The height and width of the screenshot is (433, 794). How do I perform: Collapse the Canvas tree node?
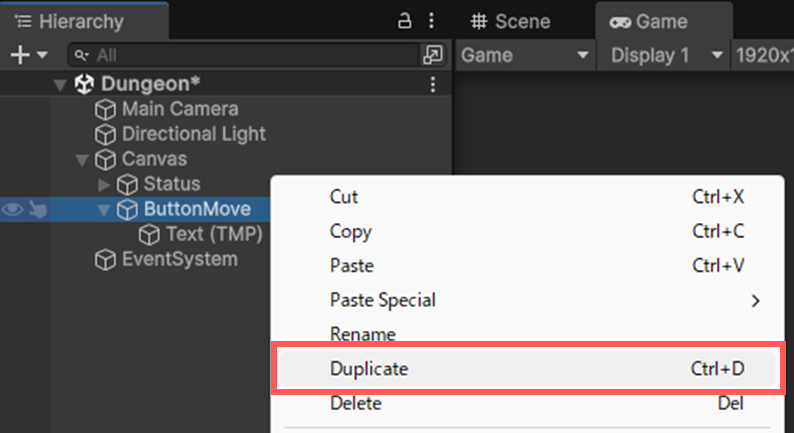tap(82, 160)
